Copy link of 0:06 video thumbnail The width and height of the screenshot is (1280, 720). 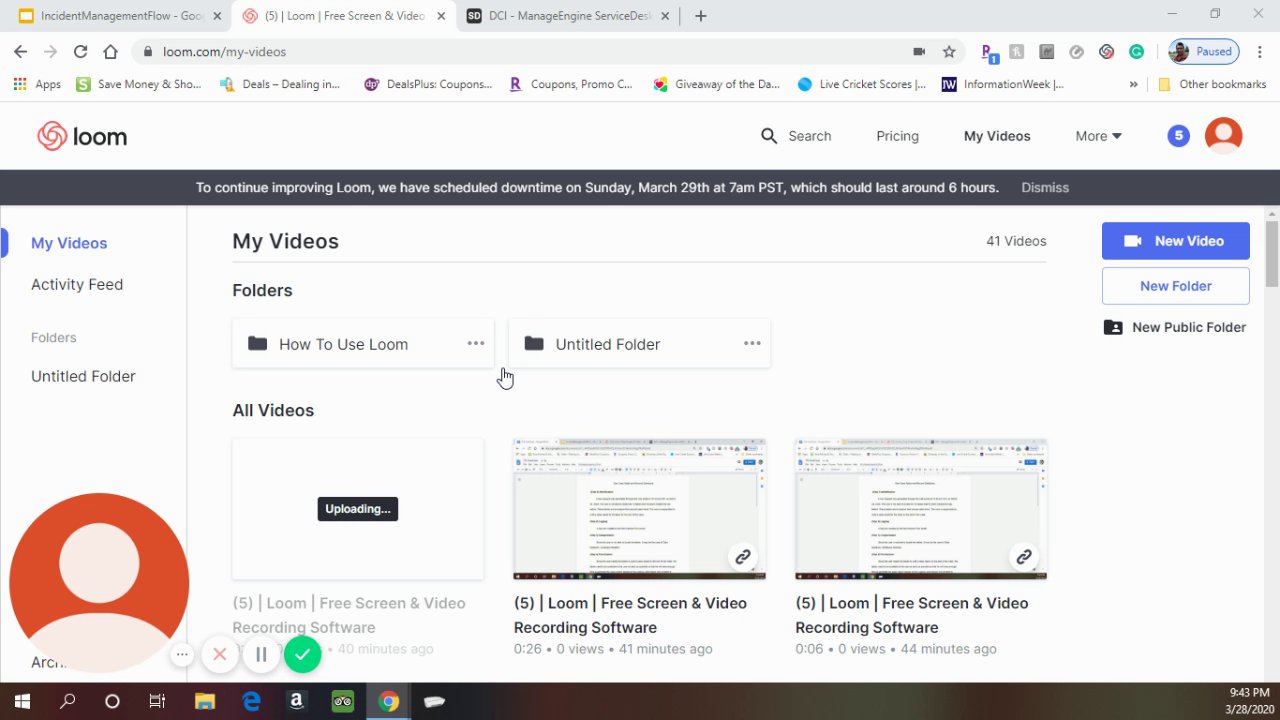(x=1024, y=557)
